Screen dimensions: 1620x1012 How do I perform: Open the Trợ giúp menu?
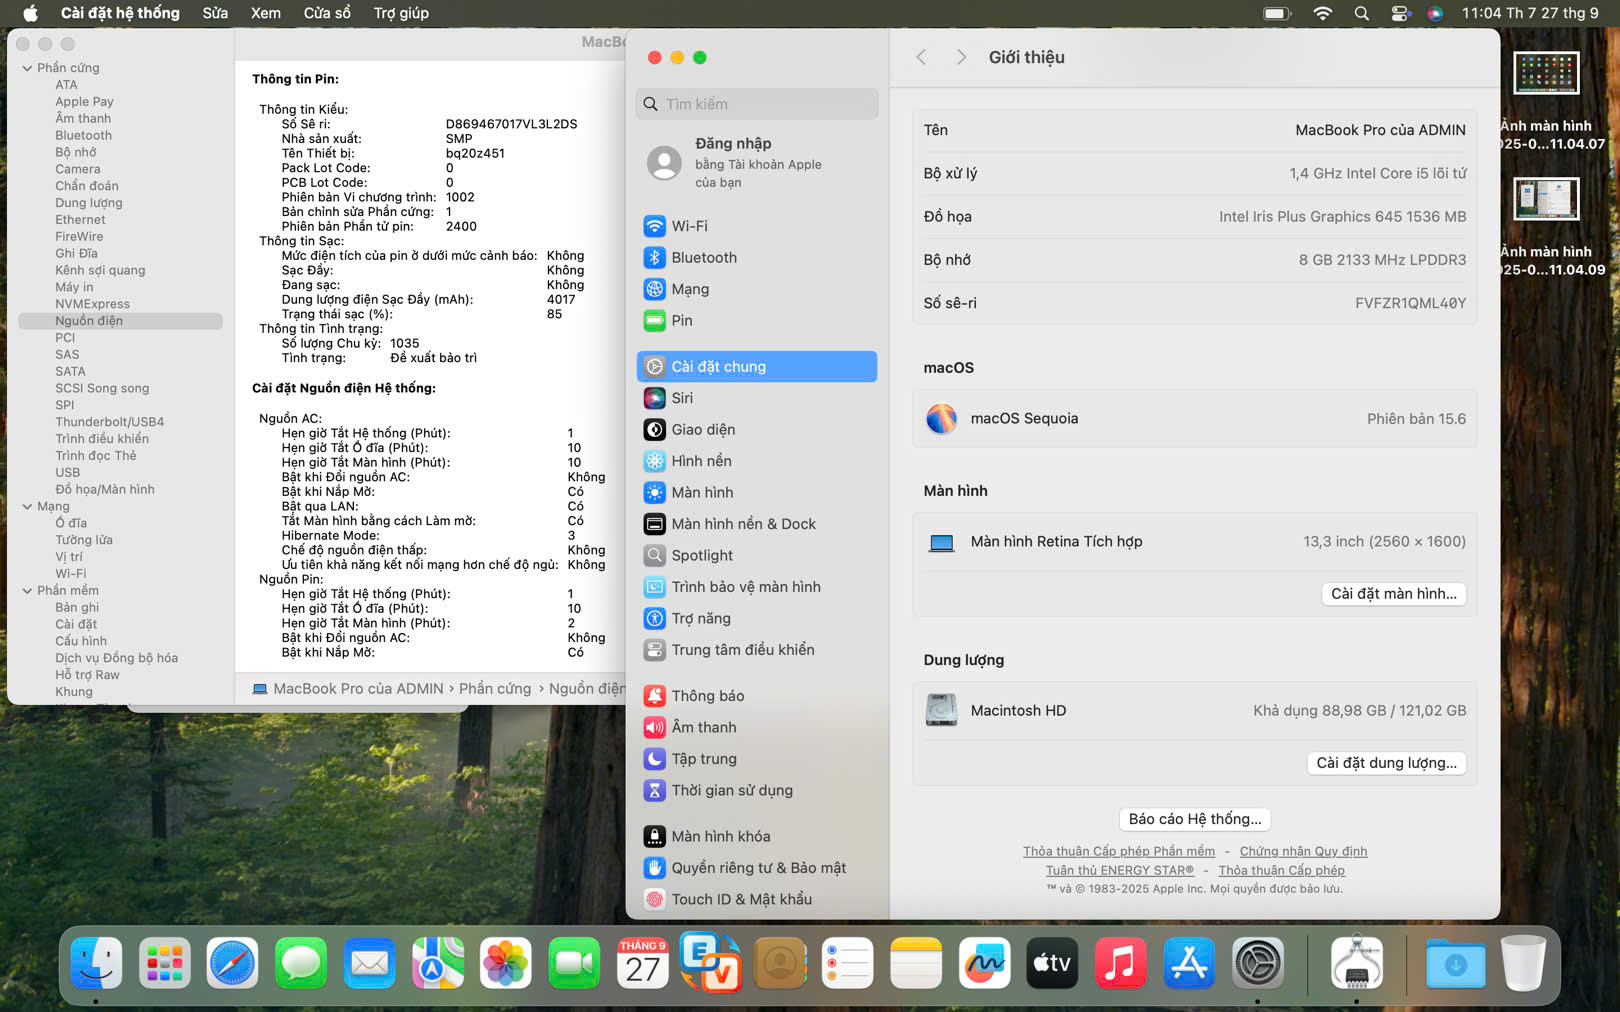pos(400,13)
